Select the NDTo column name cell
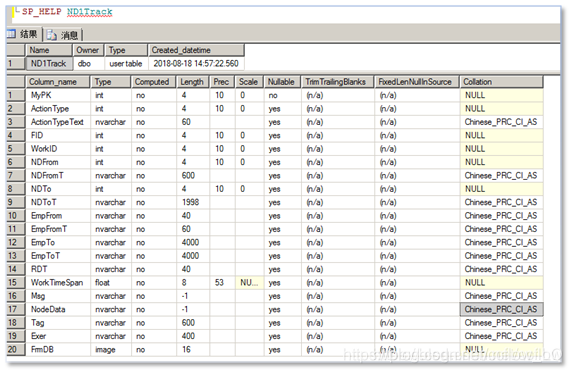Screen dimensions: 572x373 click(x=58, y=189)
